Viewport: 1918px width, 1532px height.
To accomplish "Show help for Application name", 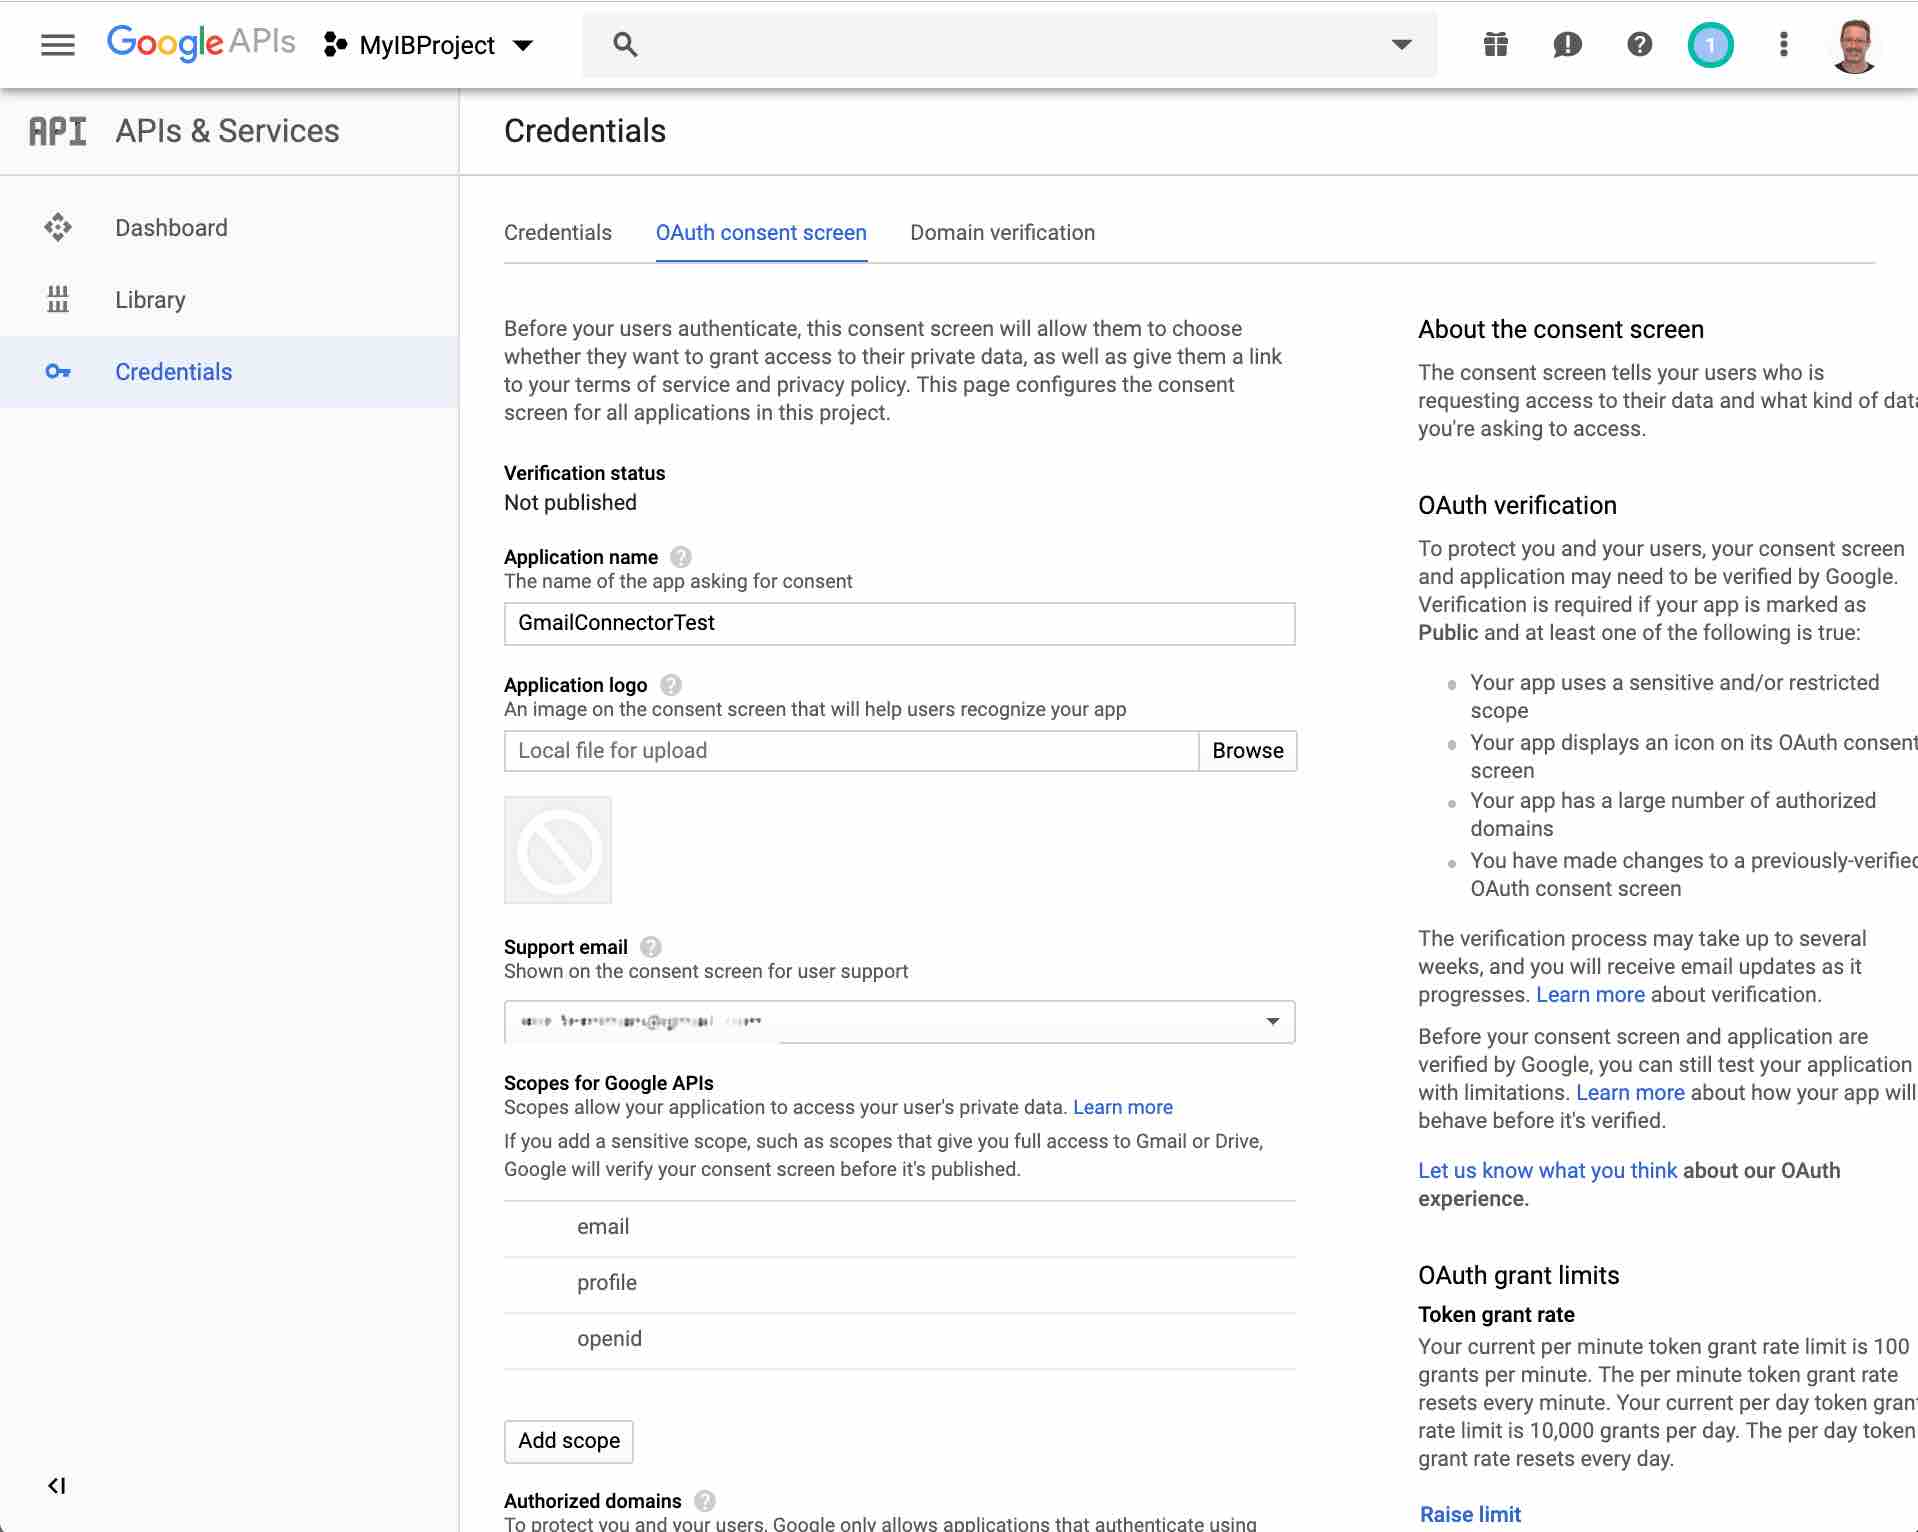I will pyautogui.click(x=681, y=557).
